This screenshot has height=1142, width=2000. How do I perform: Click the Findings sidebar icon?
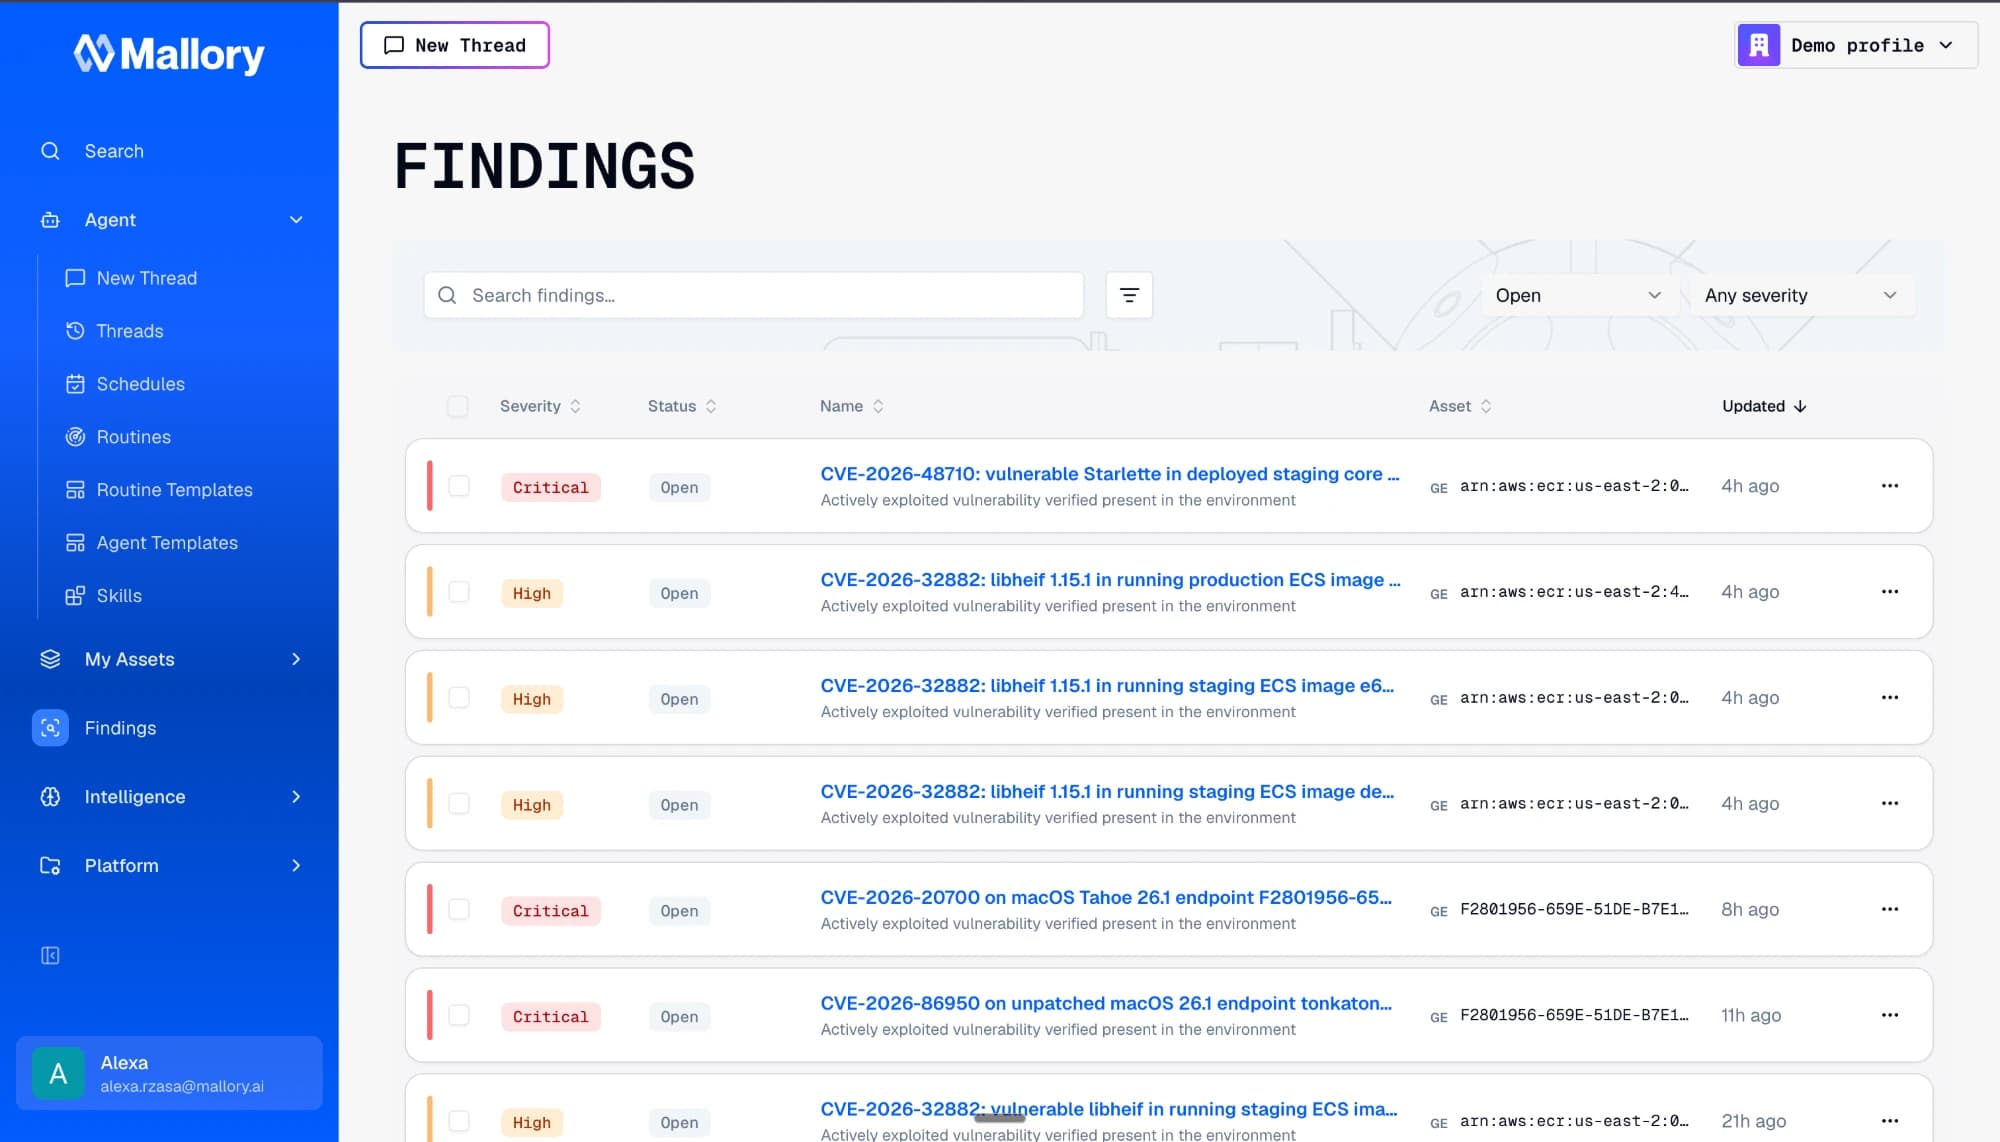[50, 728]
